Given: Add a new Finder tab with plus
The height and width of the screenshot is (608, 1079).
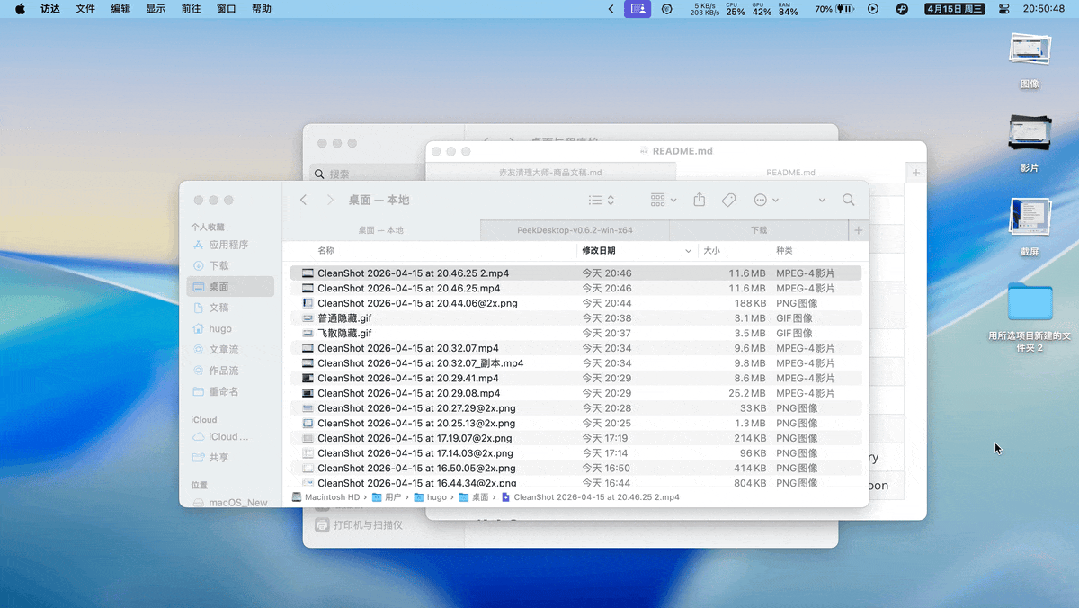Looking at the screenshot, I should pyautogui.click(x=858, y=230).
